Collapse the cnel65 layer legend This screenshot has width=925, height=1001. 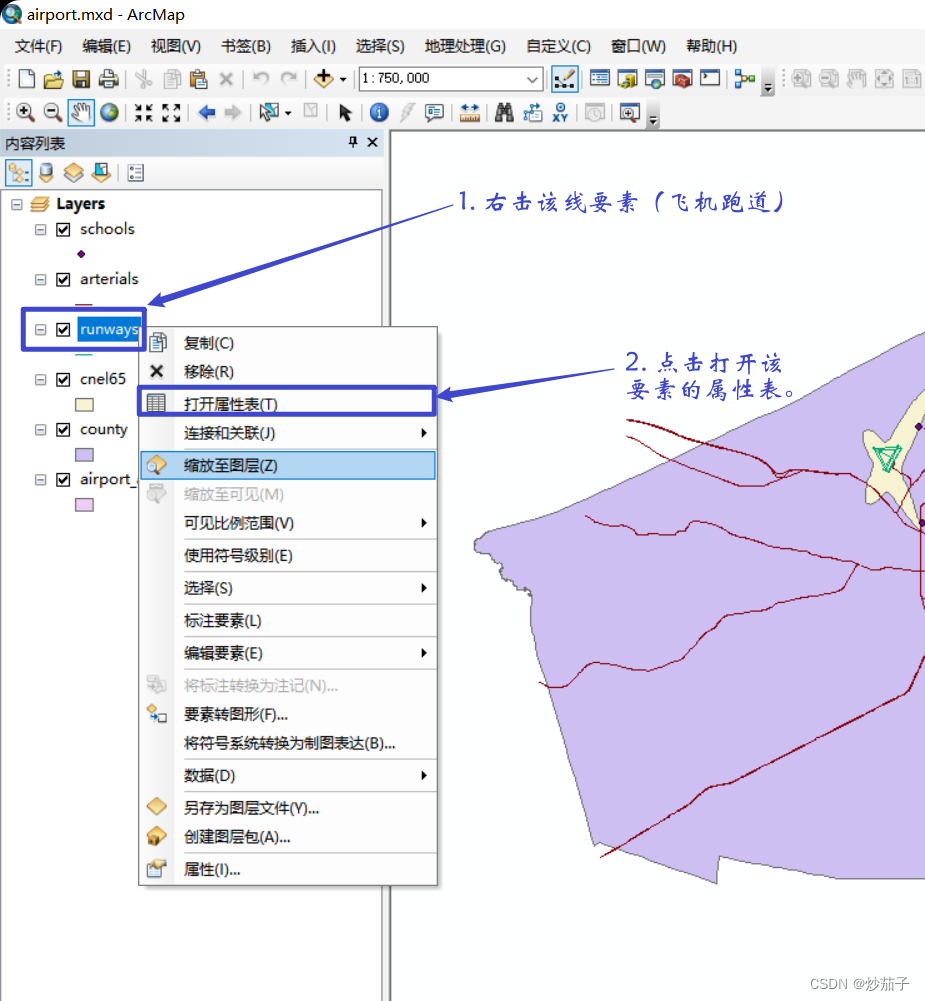[40, 380]
